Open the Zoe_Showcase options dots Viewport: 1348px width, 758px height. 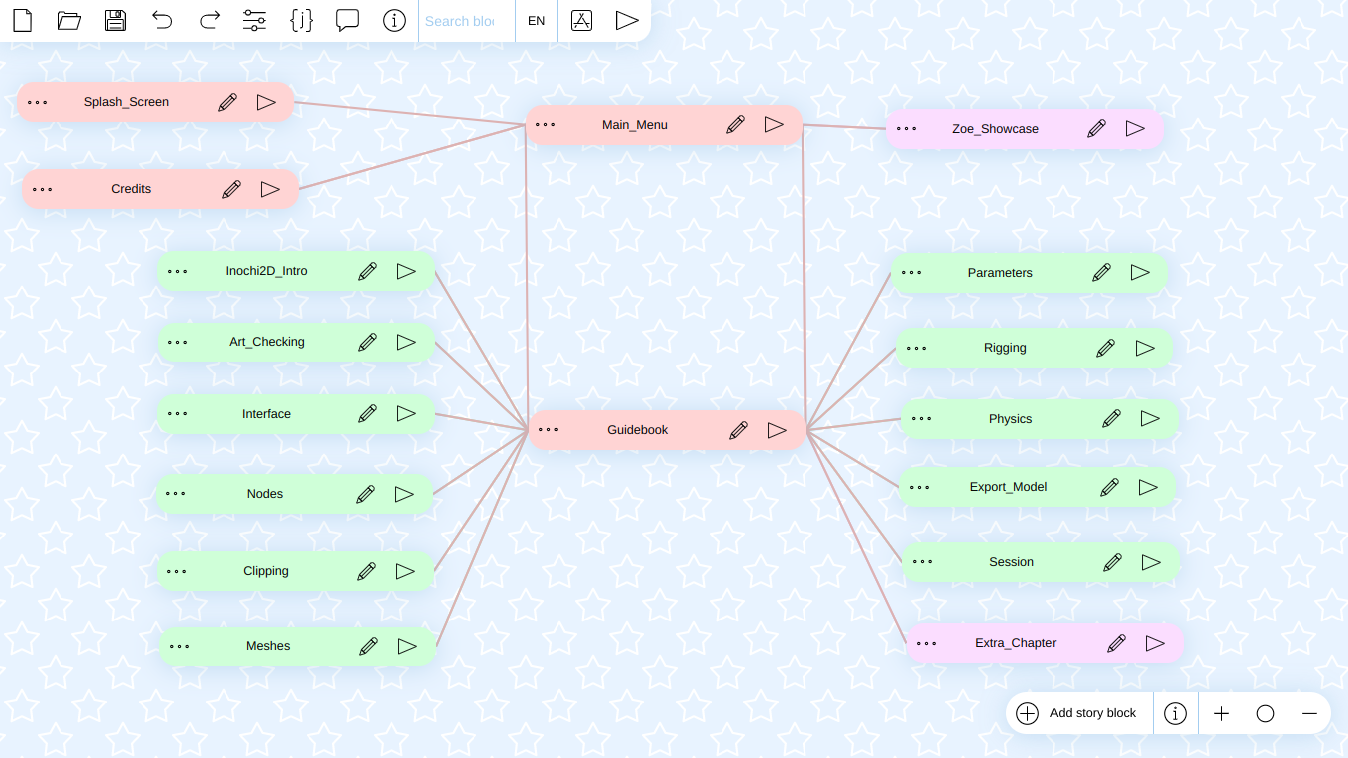907,129
